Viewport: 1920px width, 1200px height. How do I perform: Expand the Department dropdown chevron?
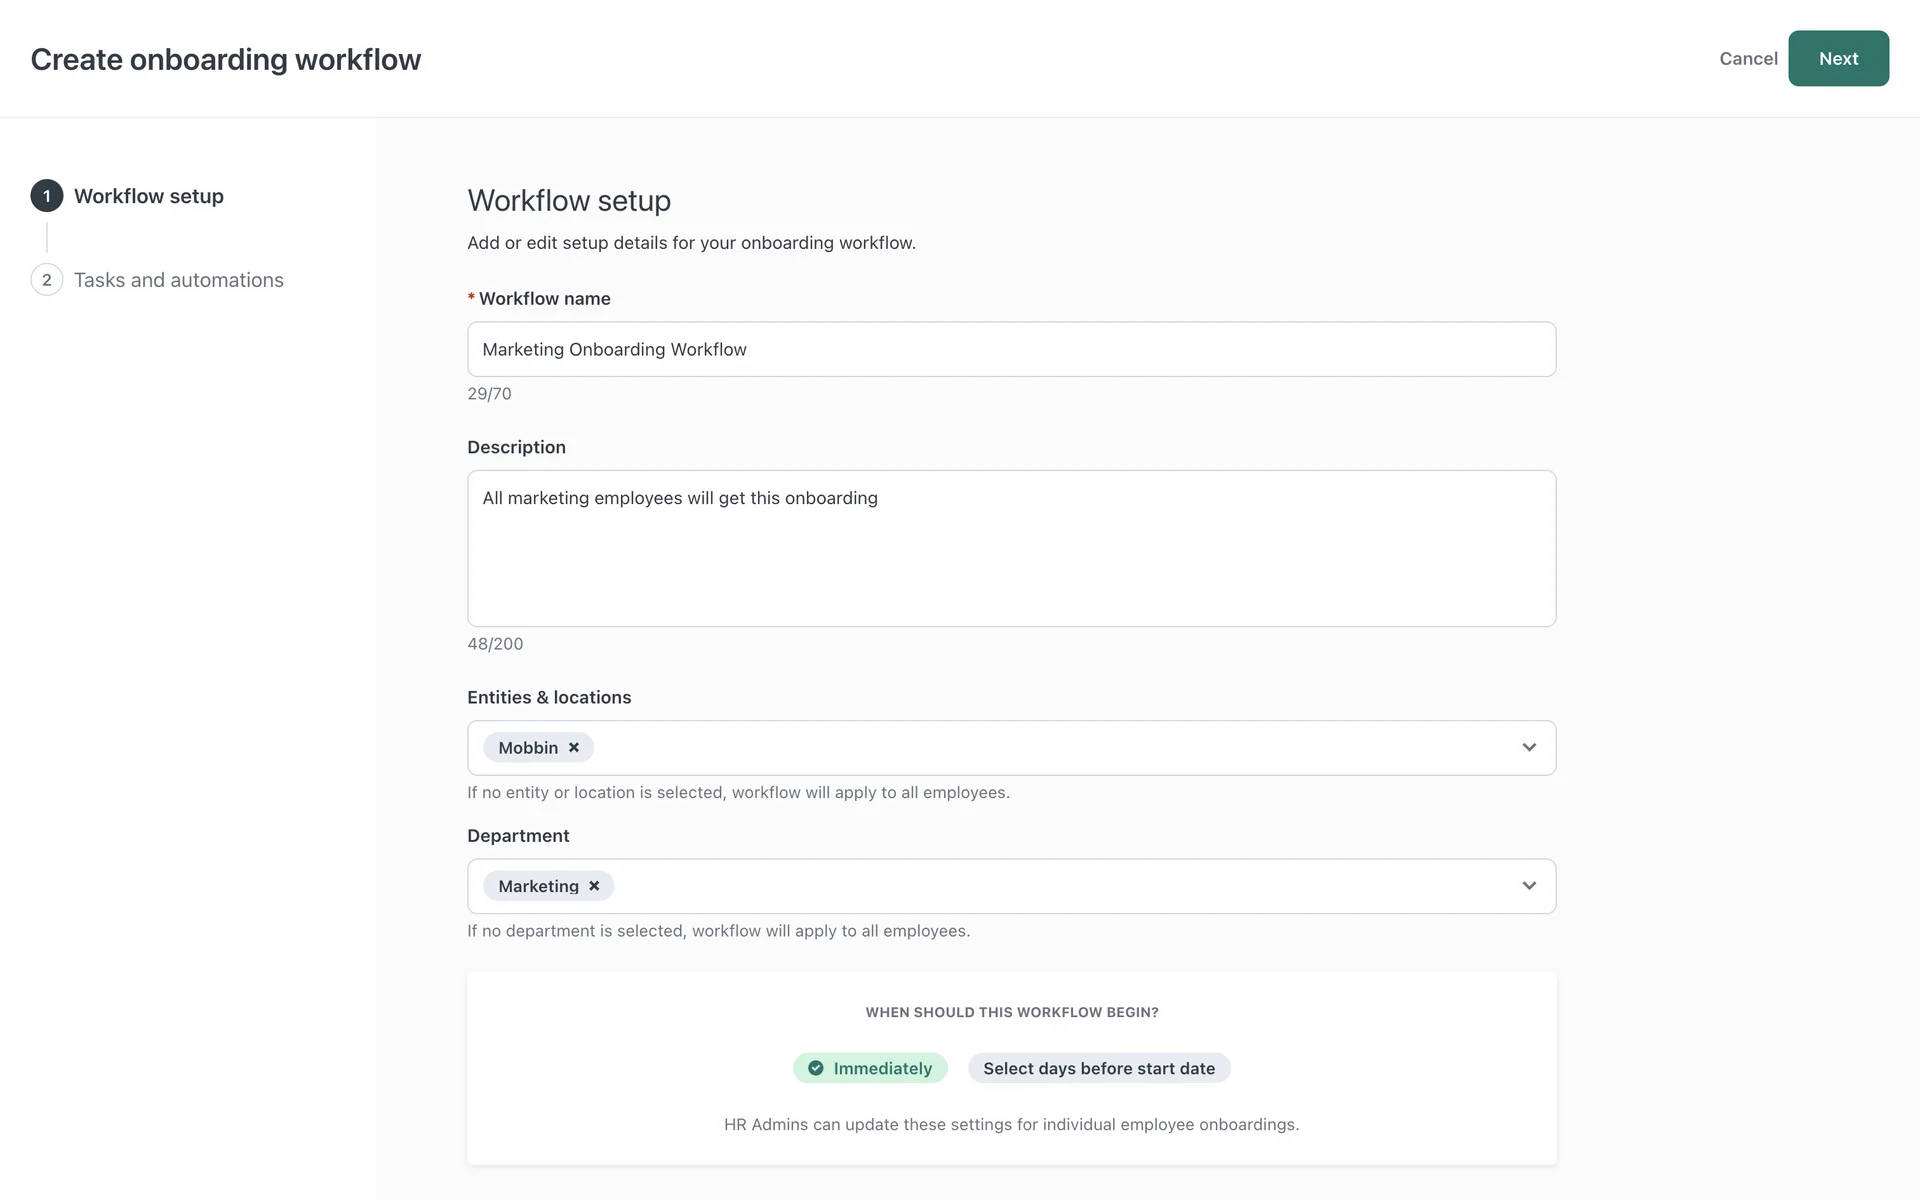(x=1528, y=886)
